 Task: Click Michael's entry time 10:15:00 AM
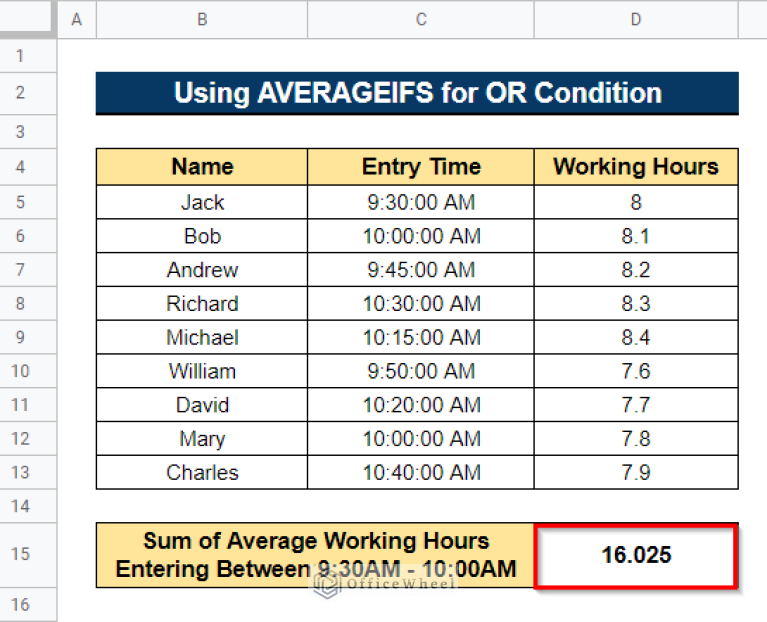coord(421,337)
